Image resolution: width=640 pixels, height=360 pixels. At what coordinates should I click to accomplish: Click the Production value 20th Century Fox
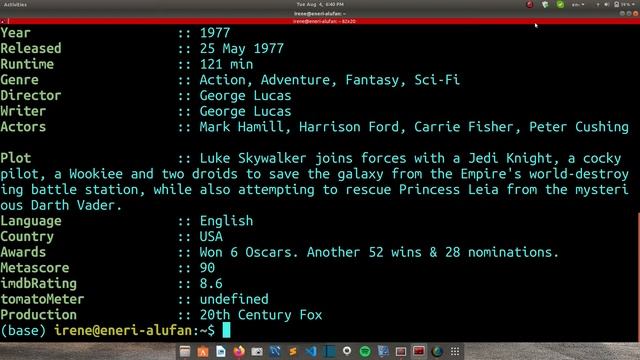(x=261, y=315)
